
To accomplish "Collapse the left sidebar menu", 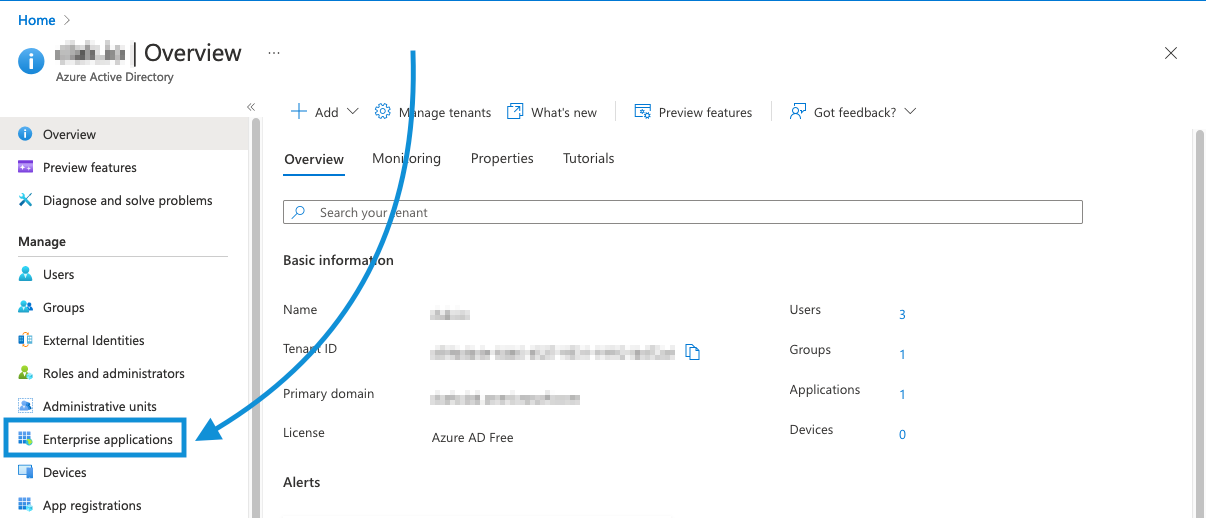I will pos(251,107).
